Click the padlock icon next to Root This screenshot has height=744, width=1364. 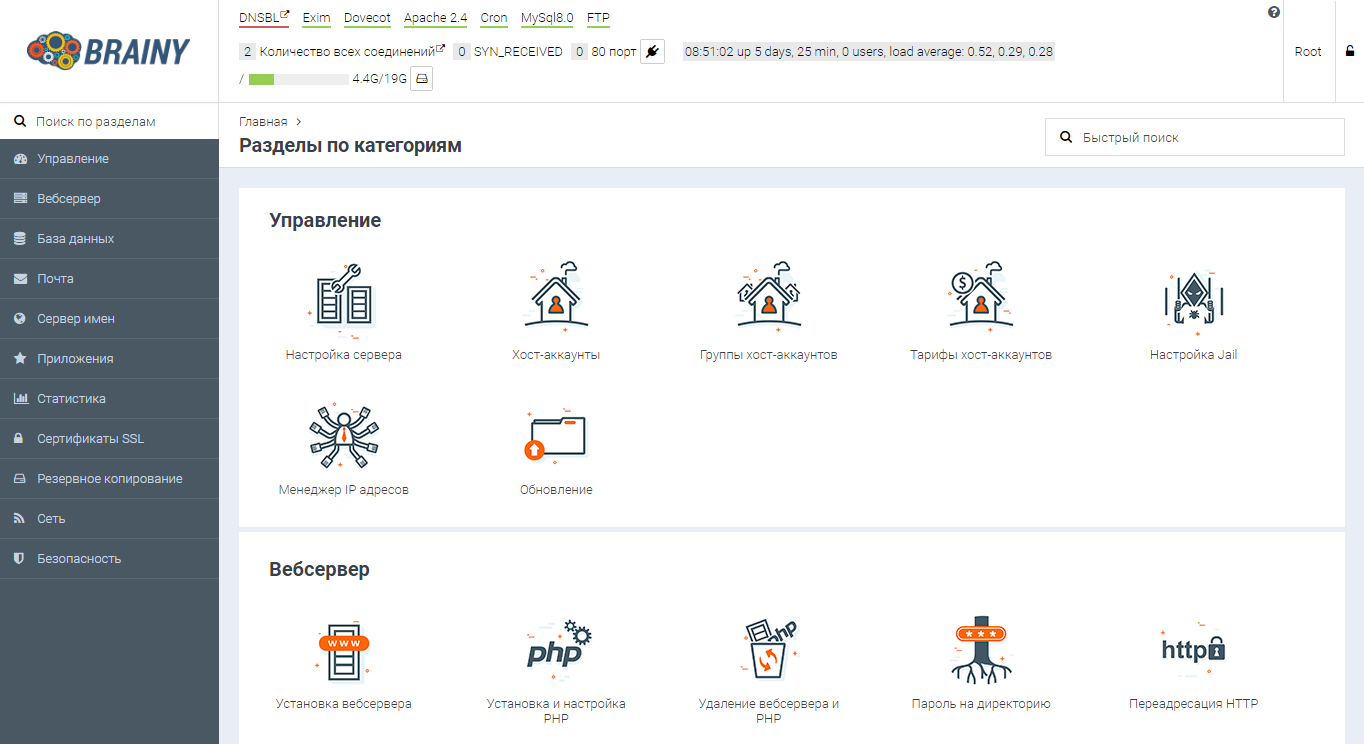(x=1350, y=51)
